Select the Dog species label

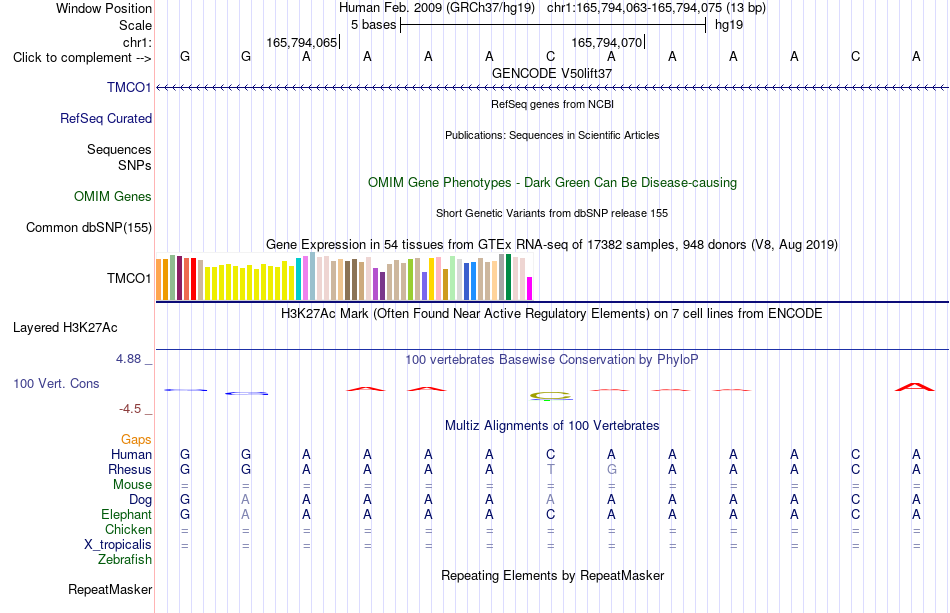(x=141, y=500)
